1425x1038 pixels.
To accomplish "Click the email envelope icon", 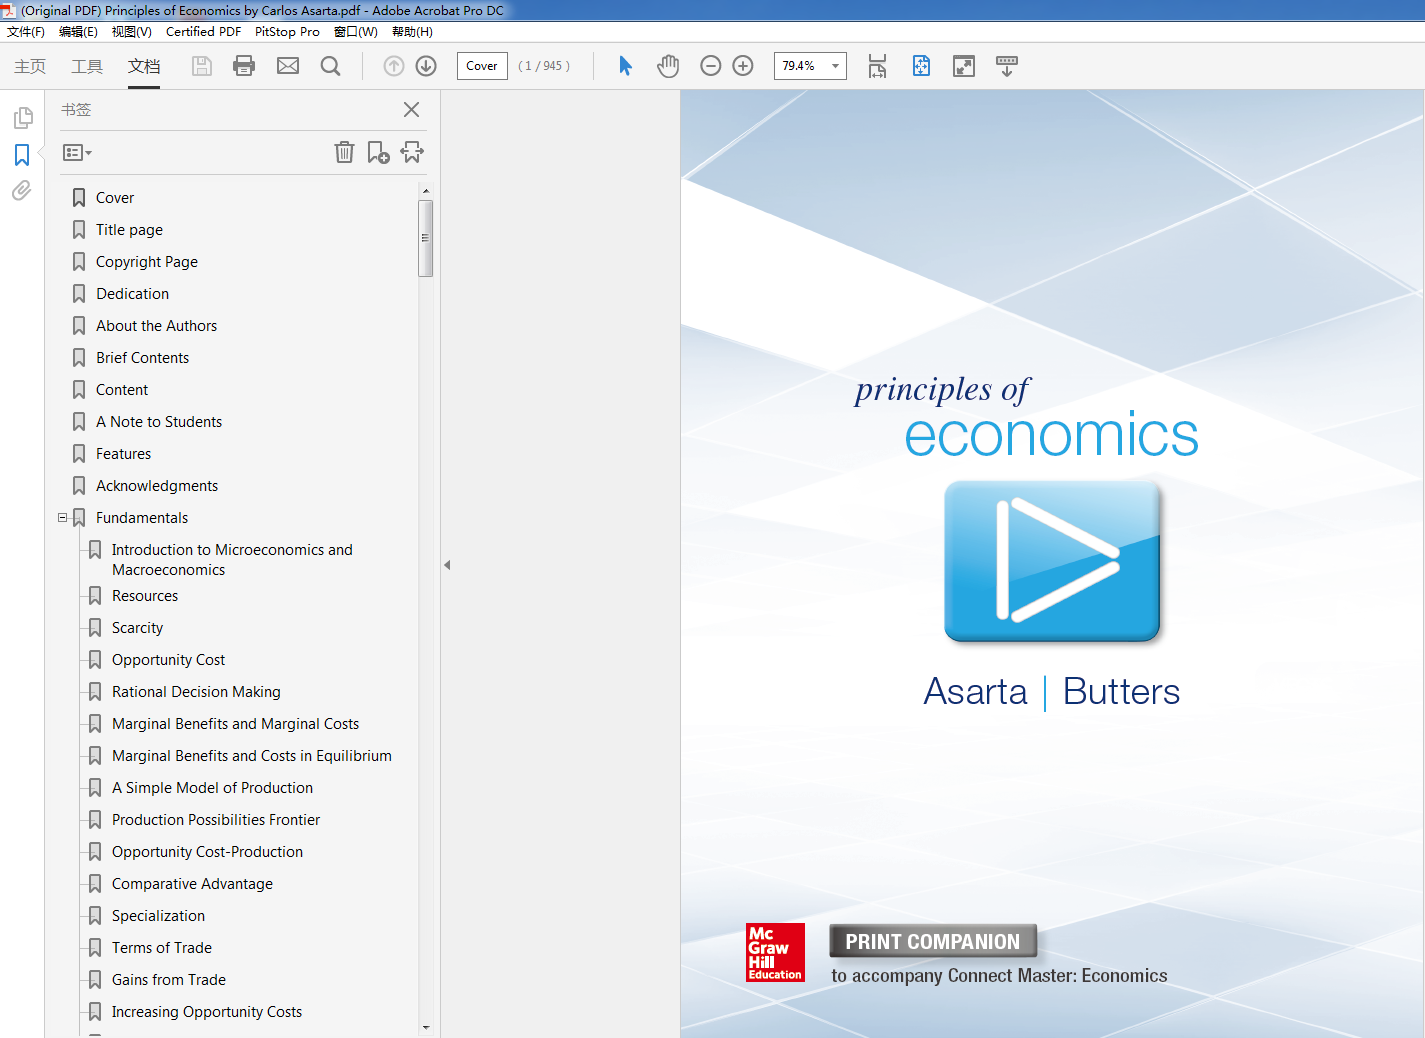I will 288,66.
